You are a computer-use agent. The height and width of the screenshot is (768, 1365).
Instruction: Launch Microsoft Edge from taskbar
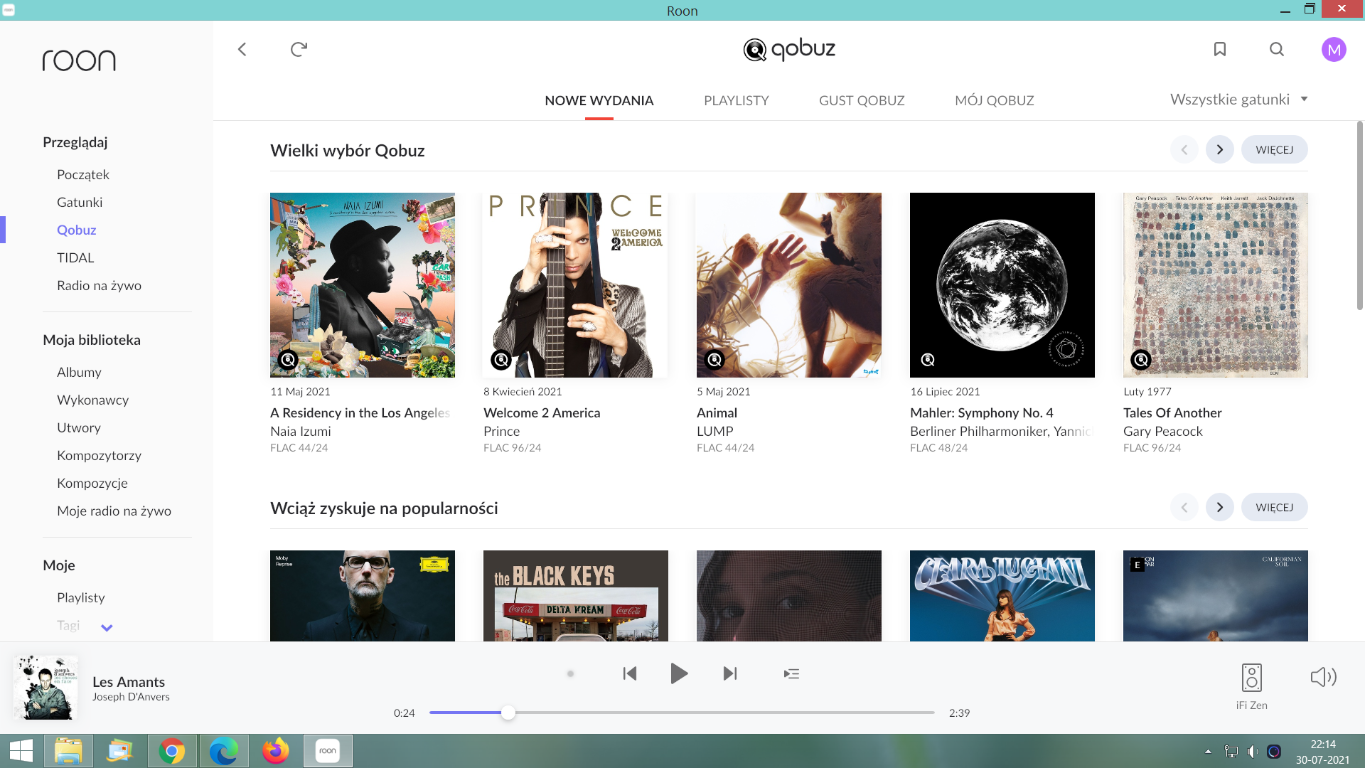pos(223,750)
